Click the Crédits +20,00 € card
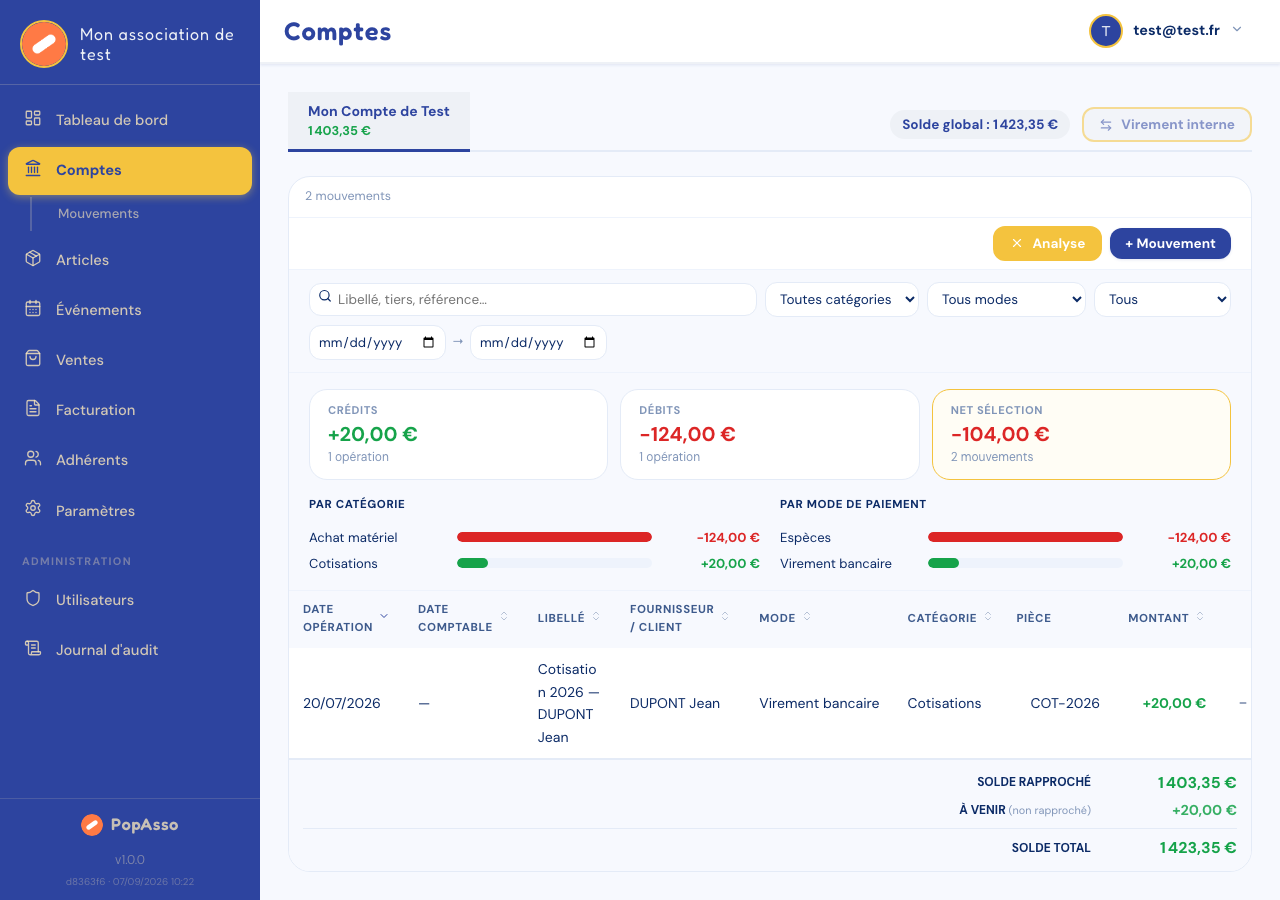This screenshot has height=900, width=1280. click(458, 434)
